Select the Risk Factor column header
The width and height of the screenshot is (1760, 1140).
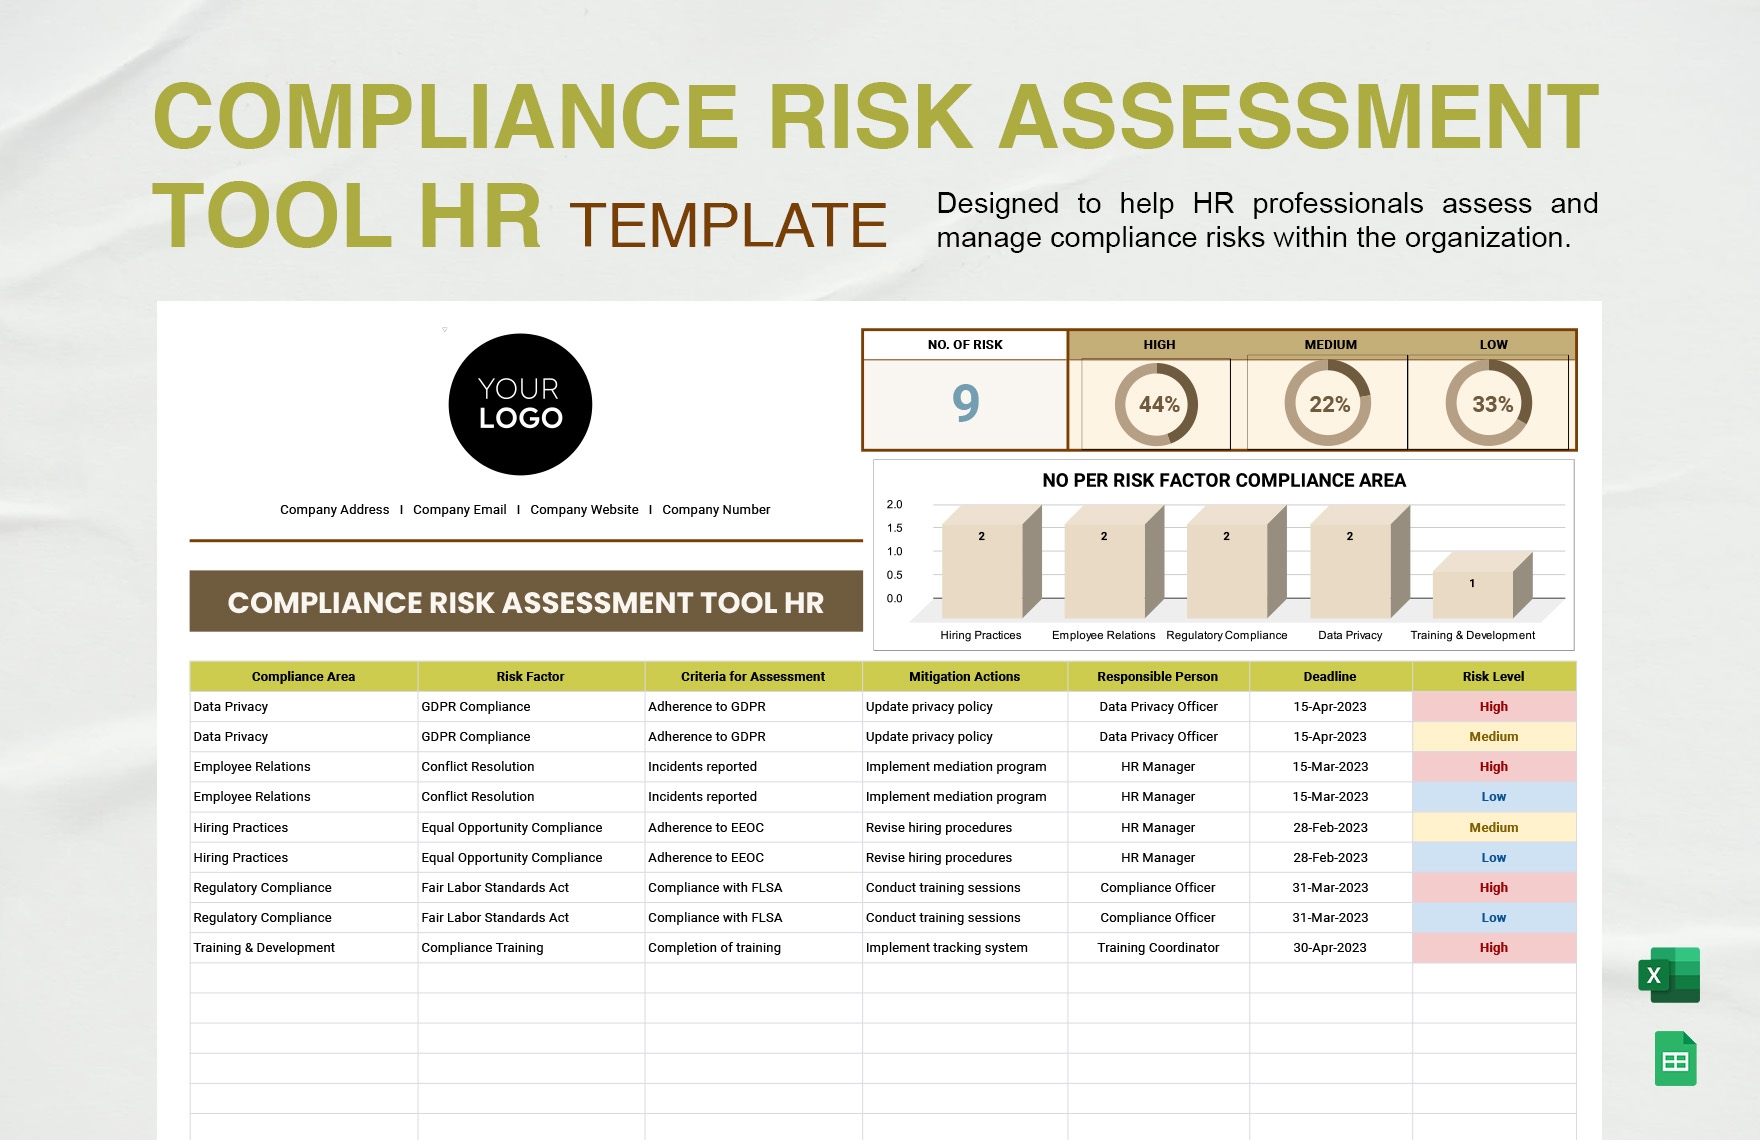[x=530, y=677]
